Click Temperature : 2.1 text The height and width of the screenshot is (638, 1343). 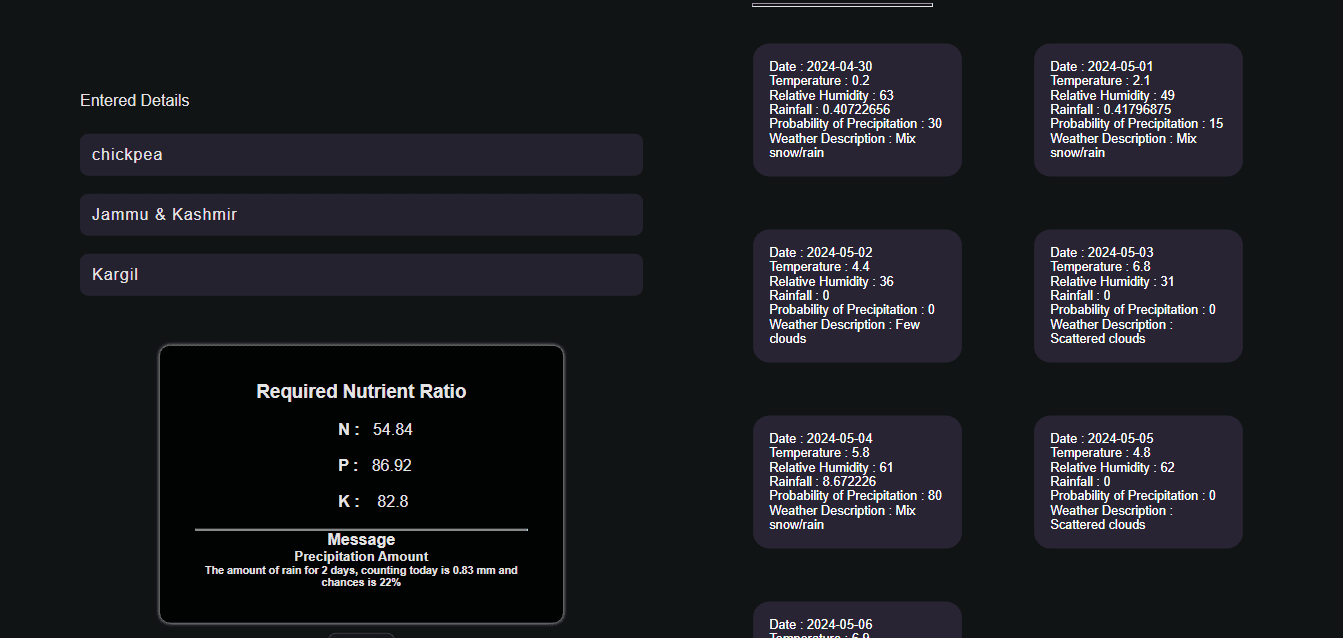click(1100, 81)
